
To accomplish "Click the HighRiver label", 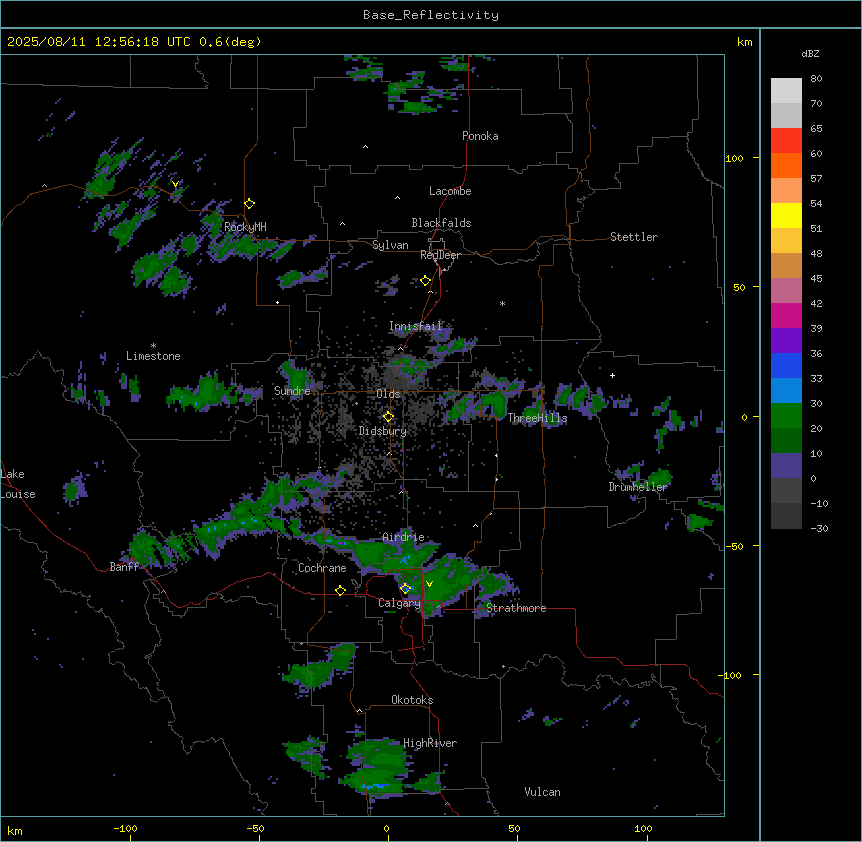I will tap(430, 743).
